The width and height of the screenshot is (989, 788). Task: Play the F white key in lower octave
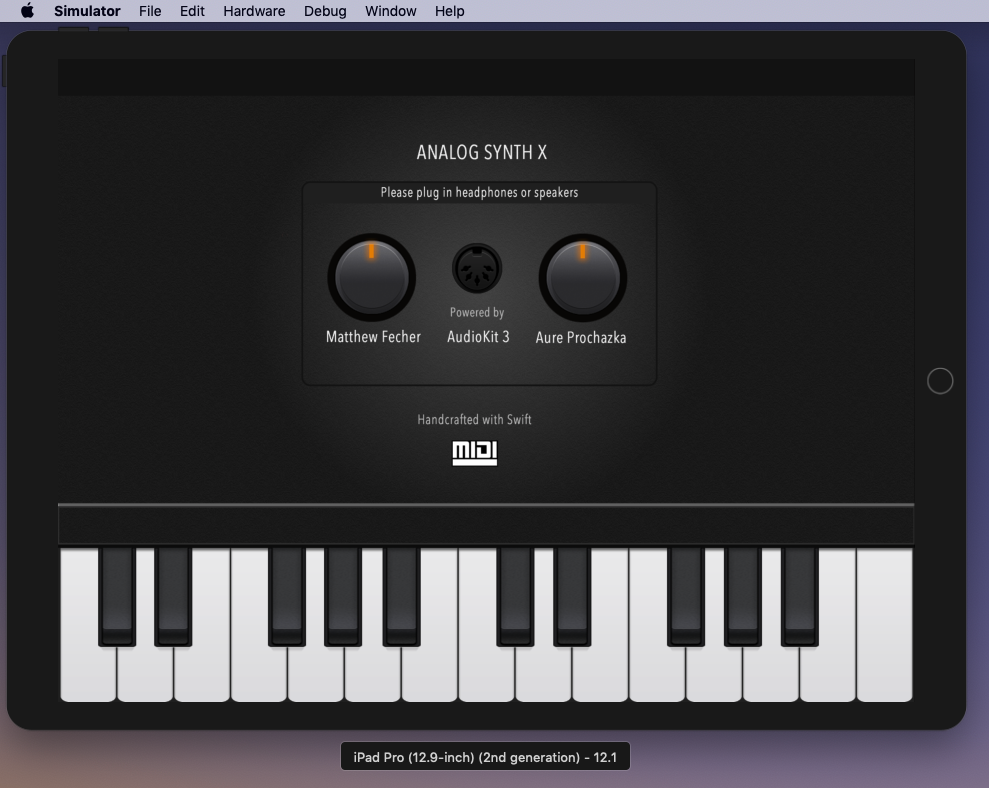pyautogui.click(x=259, y=672)
